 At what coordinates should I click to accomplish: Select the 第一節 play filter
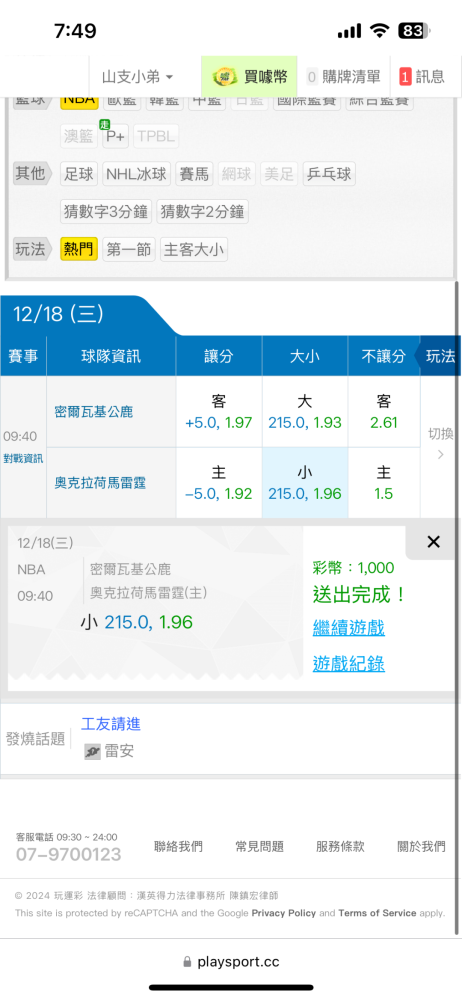click(129, 249)
